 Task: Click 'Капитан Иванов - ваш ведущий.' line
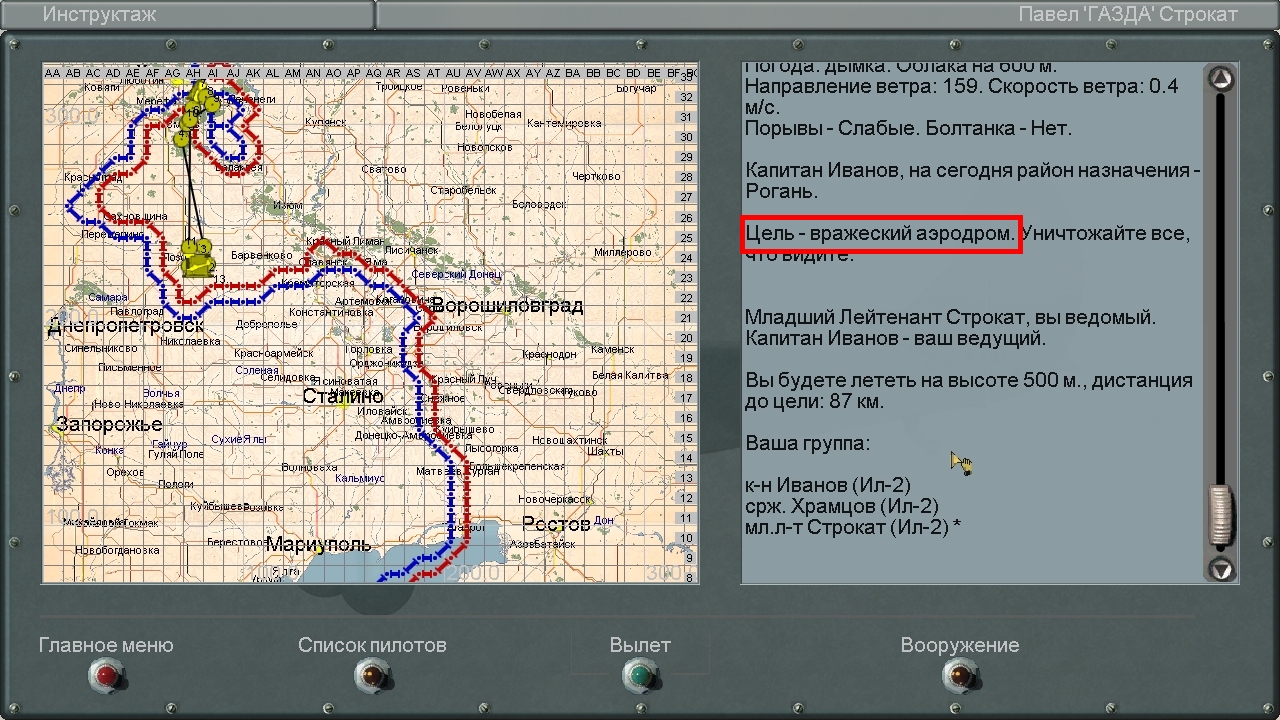tap(895, 339)
